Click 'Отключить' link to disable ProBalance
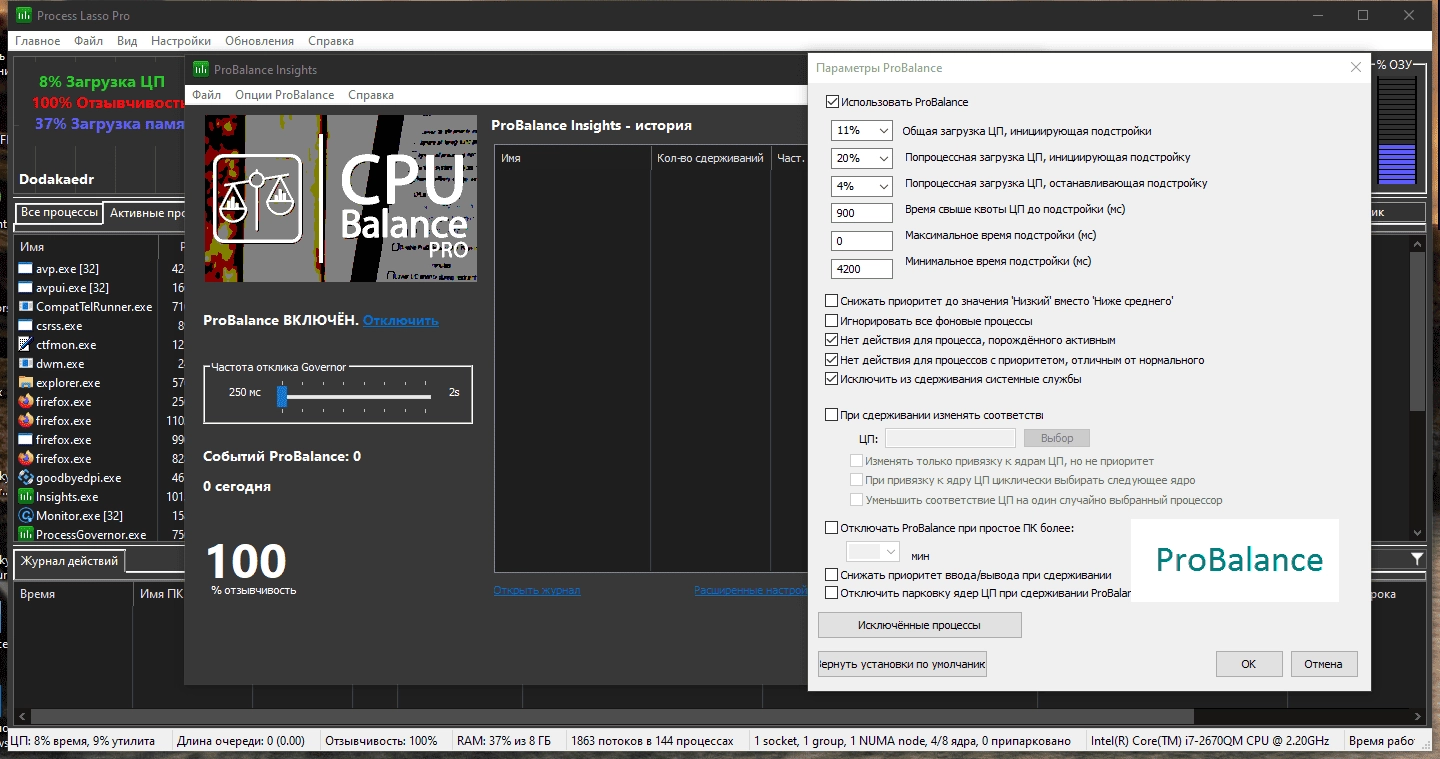 tap(400, 321)
